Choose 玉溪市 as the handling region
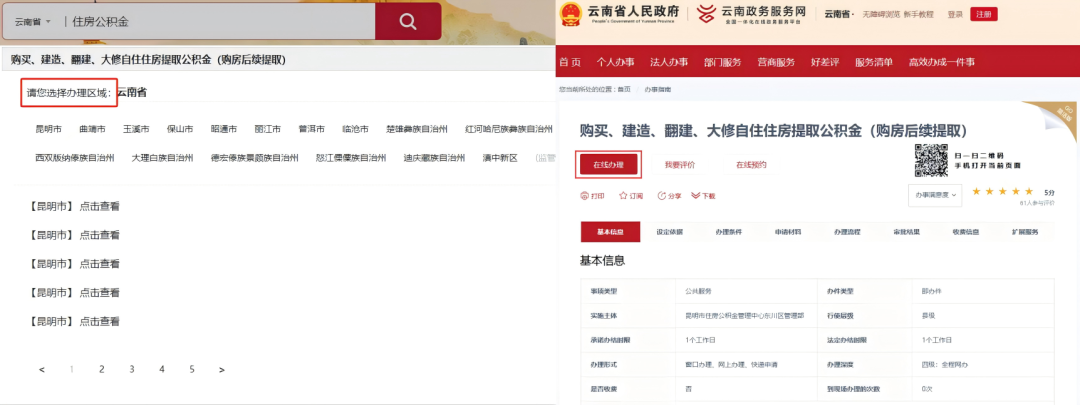 (136, 129)
